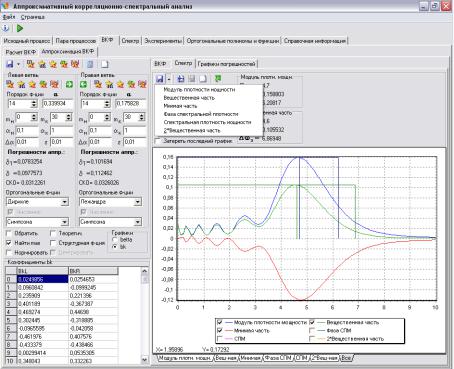Click the blue print icon in the spectrum graph toolbar

(180, 79)
